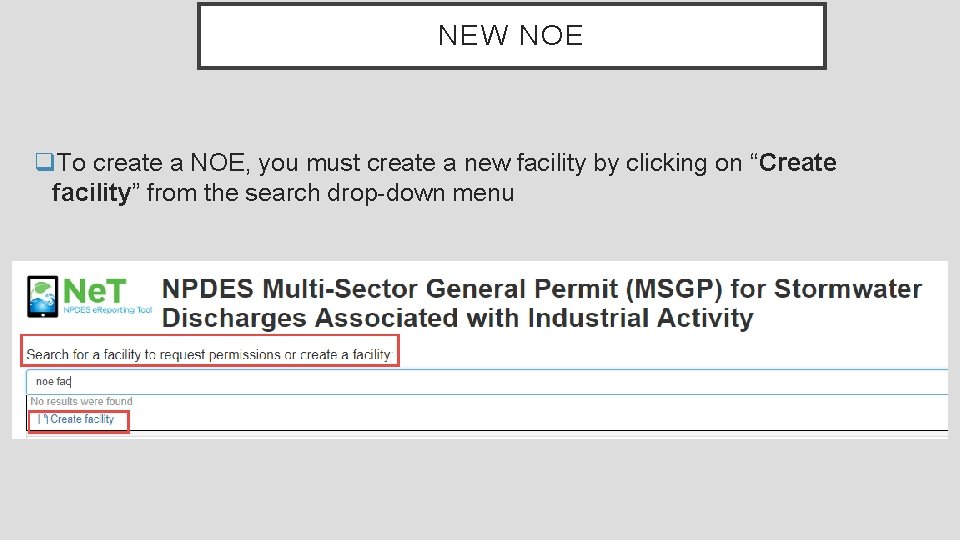Click the green "NeT" logo lettering
Screen dimensions: 960x540
pyautogui.click(x=95, y=290)
